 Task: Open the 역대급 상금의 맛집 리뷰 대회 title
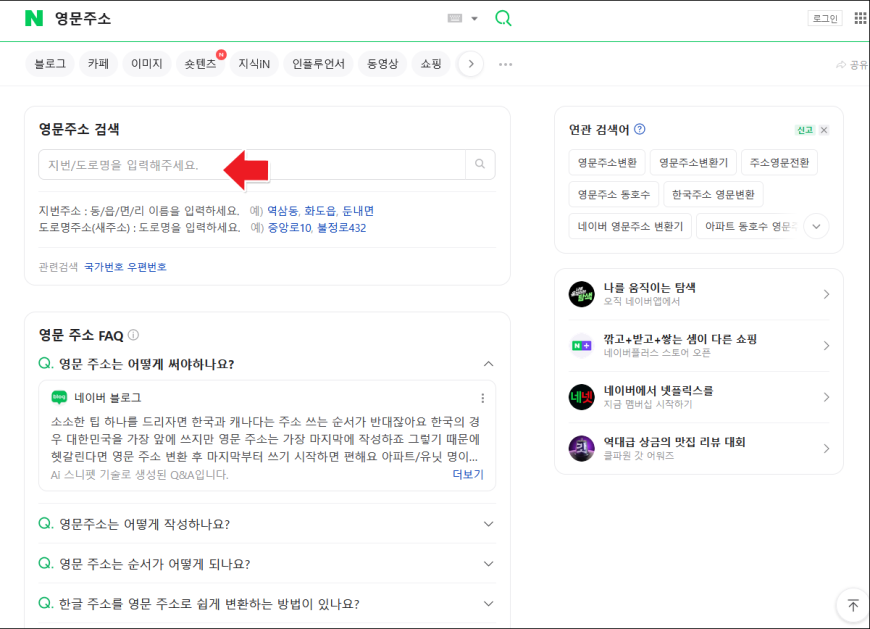(x=675, y=442)
